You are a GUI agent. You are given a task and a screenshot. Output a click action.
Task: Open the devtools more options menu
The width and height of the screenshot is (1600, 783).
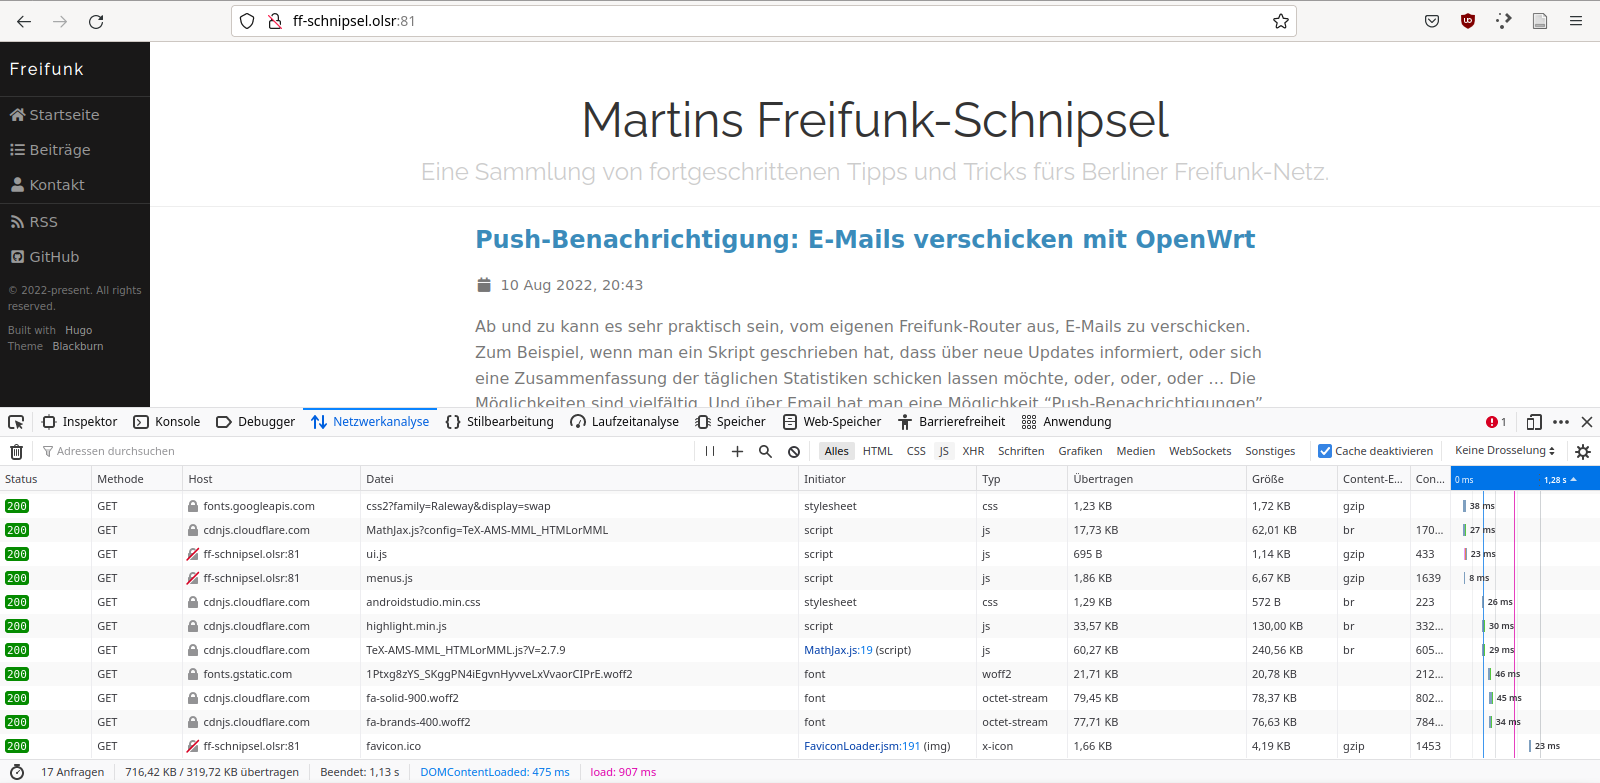pos(1561,422)
